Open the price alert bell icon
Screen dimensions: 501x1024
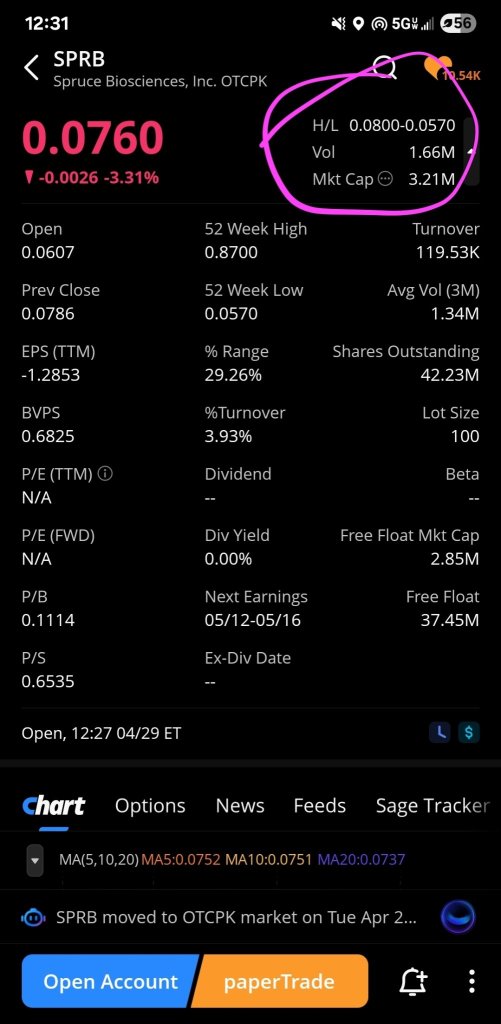[x=413, y=981]
